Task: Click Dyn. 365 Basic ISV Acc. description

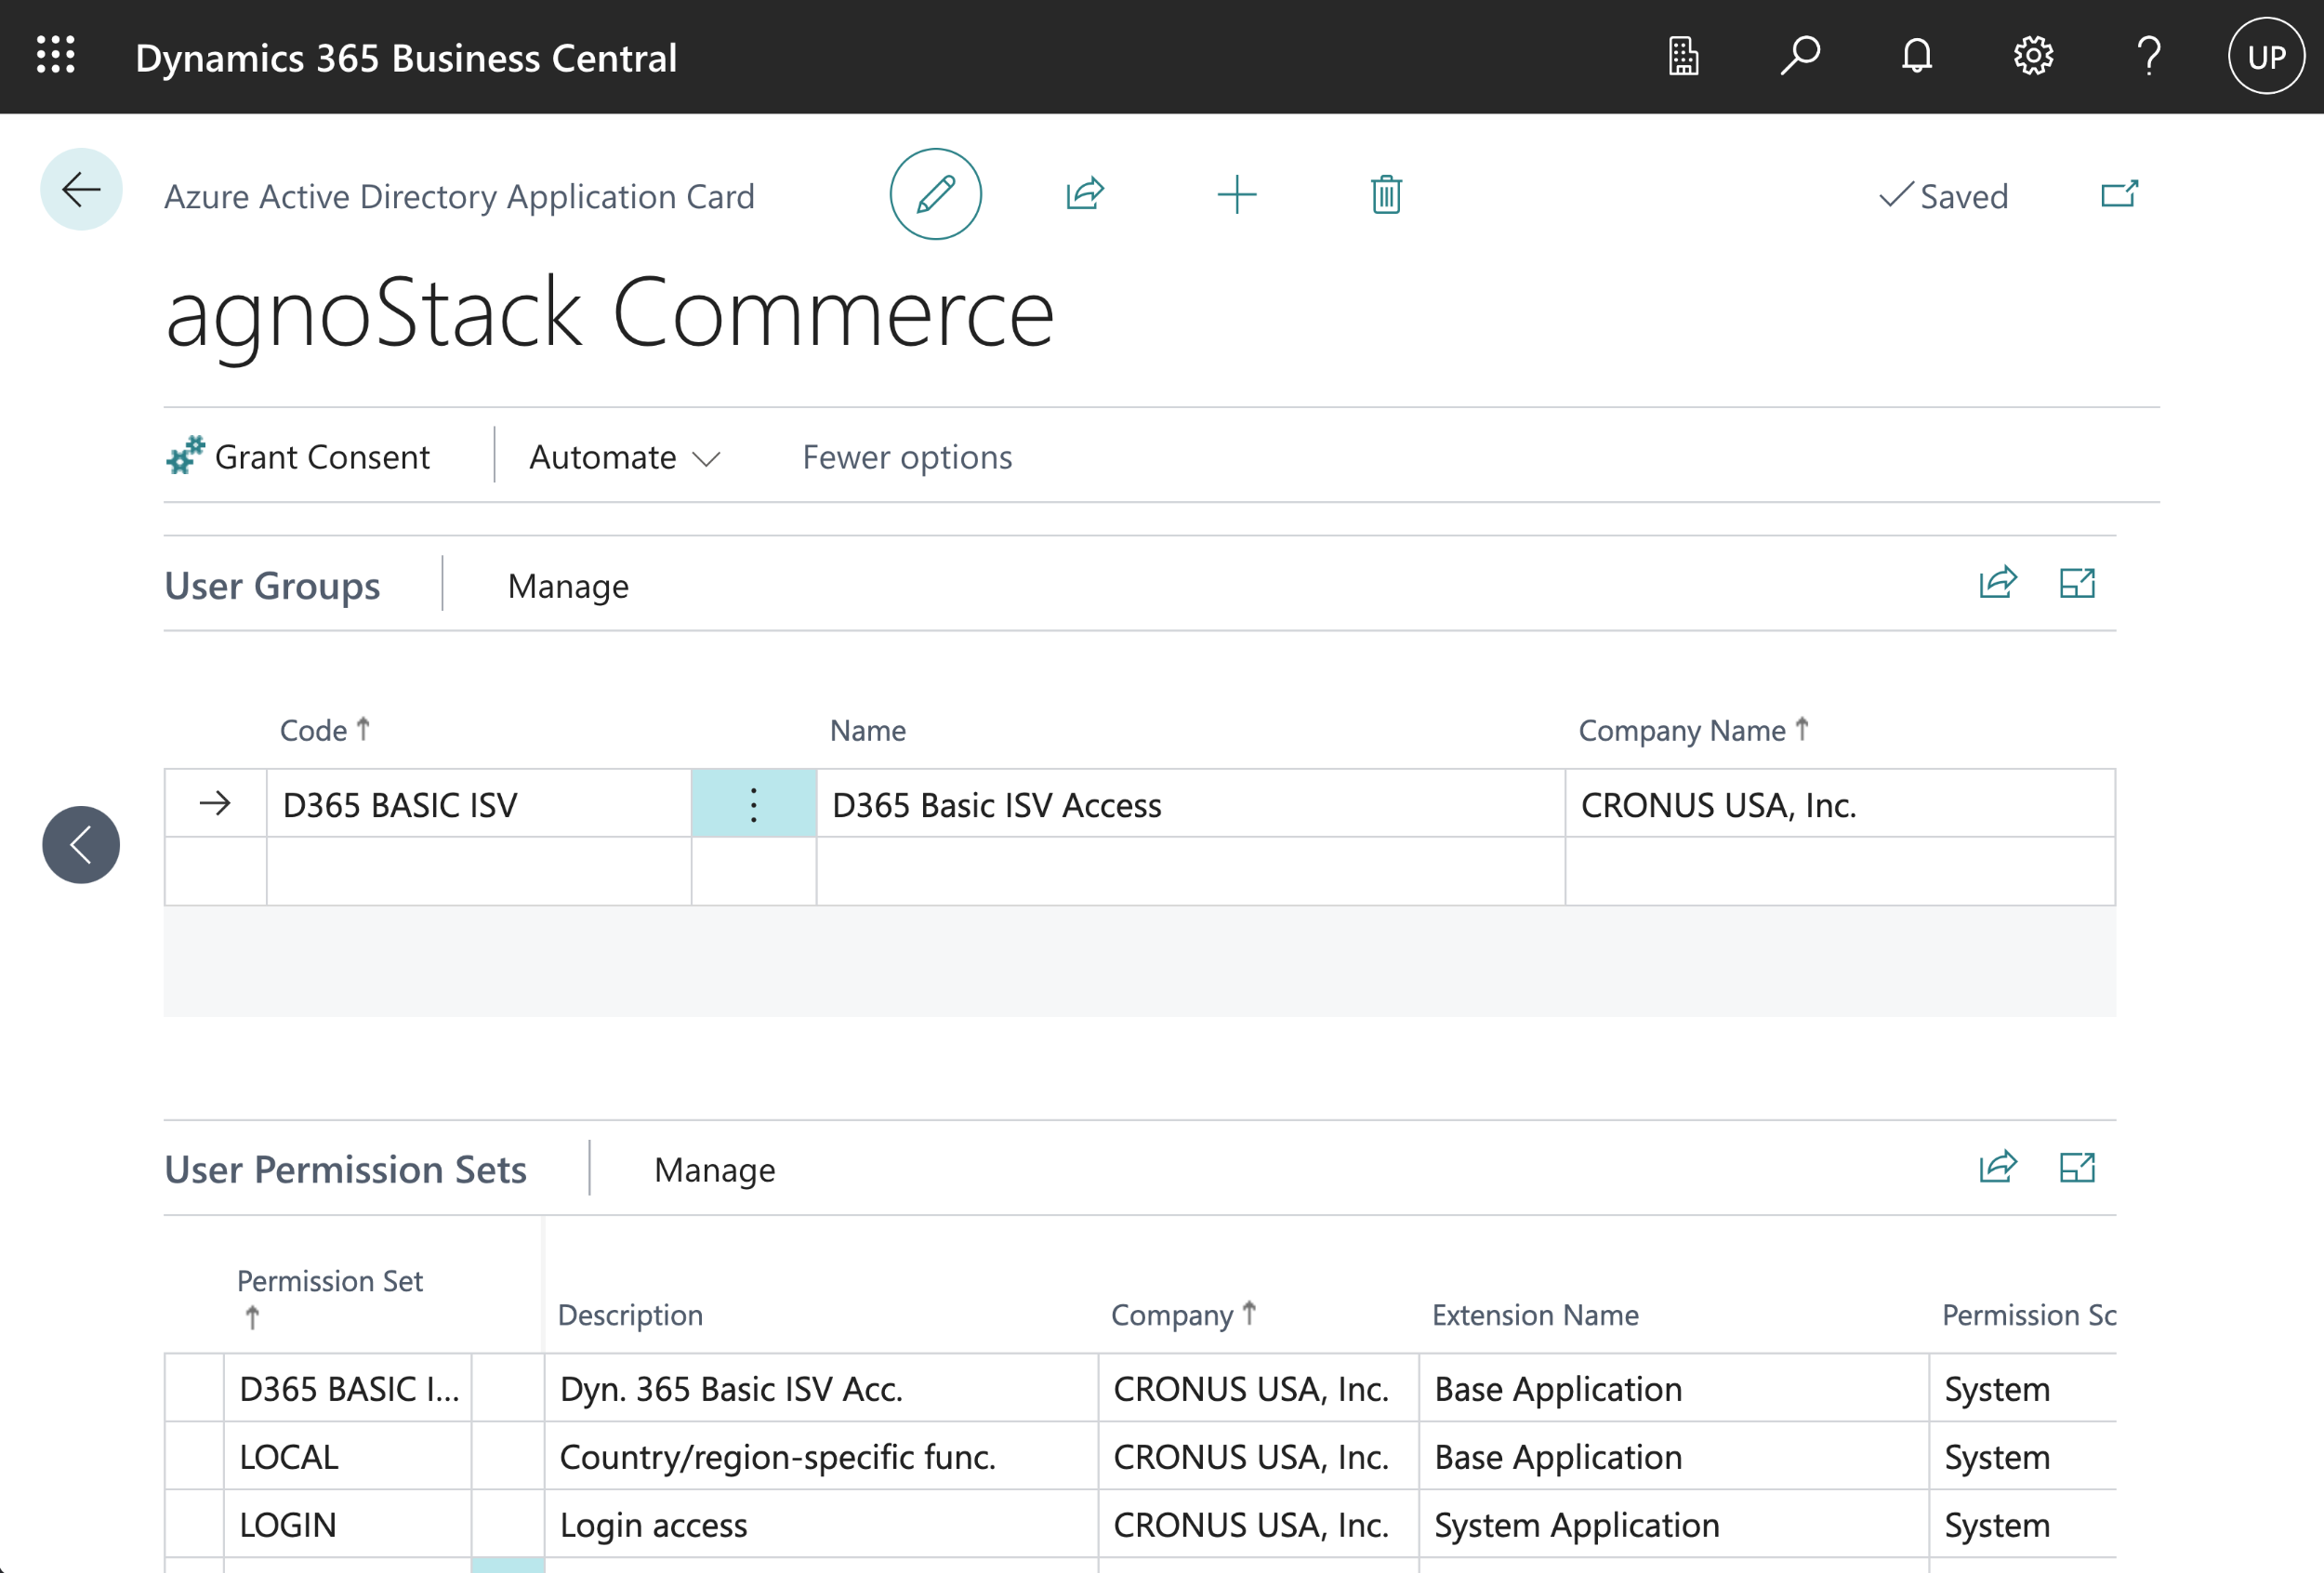Action: point(821,1389)
